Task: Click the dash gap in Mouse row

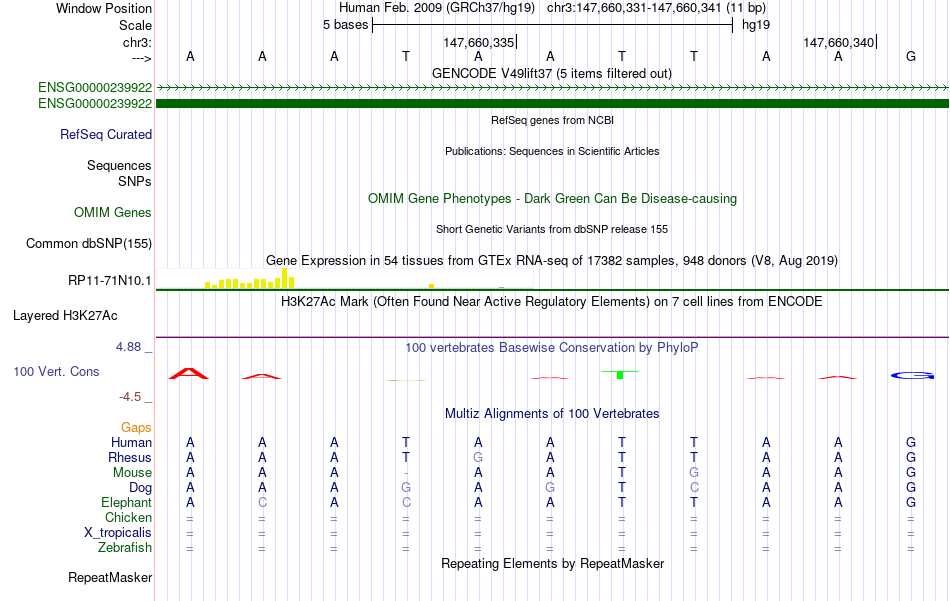Action: pyautogui.click(x=406, y=473)
